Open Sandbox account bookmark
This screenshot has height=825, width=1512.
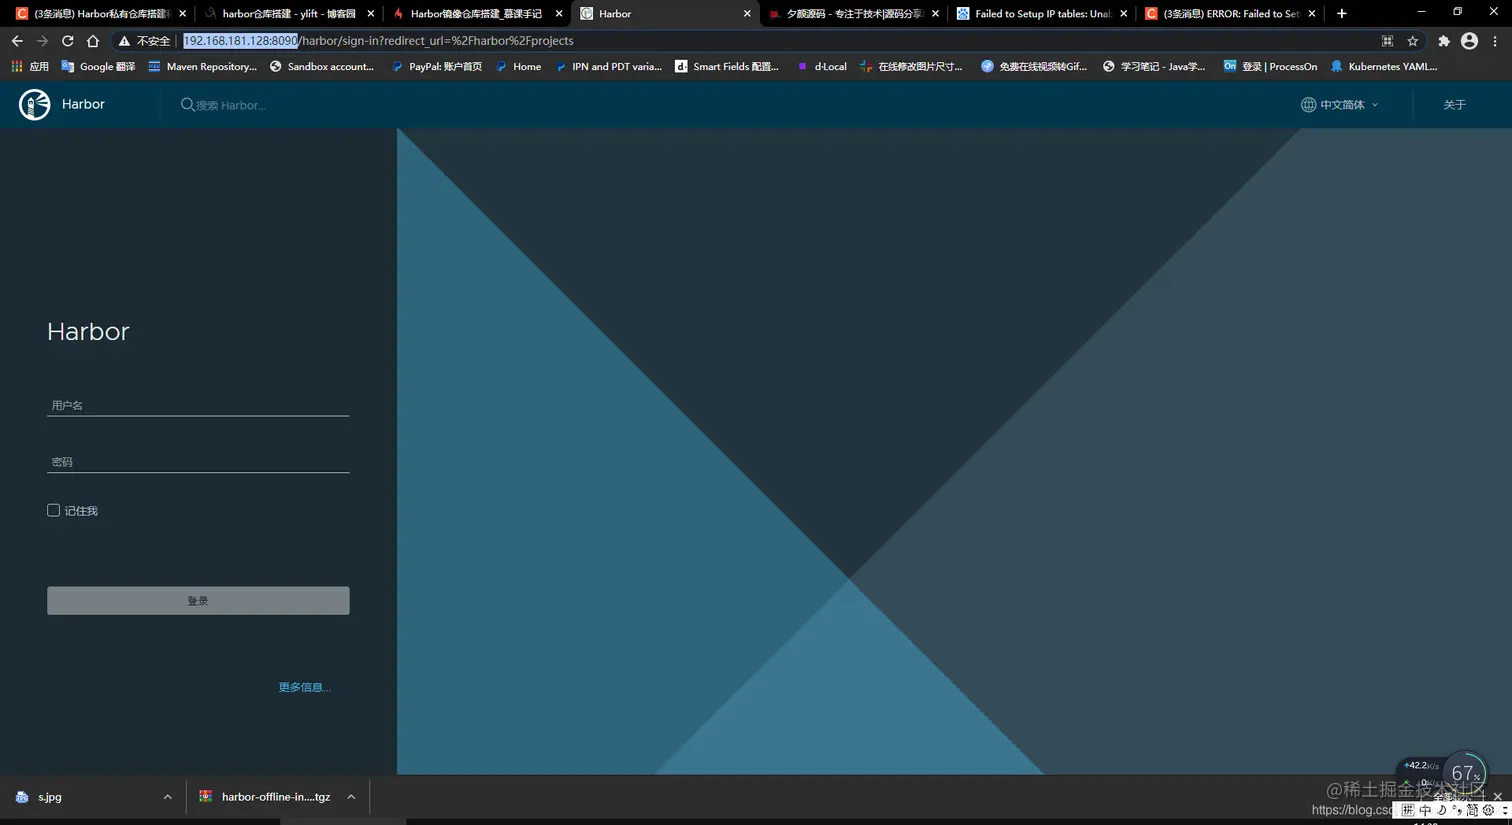point(321,67)
